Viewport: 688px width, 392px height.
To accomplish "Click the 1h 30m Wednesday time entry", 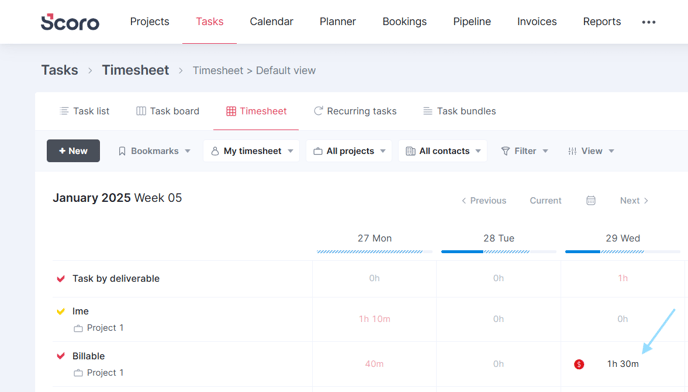I will [x=623, y=364].
